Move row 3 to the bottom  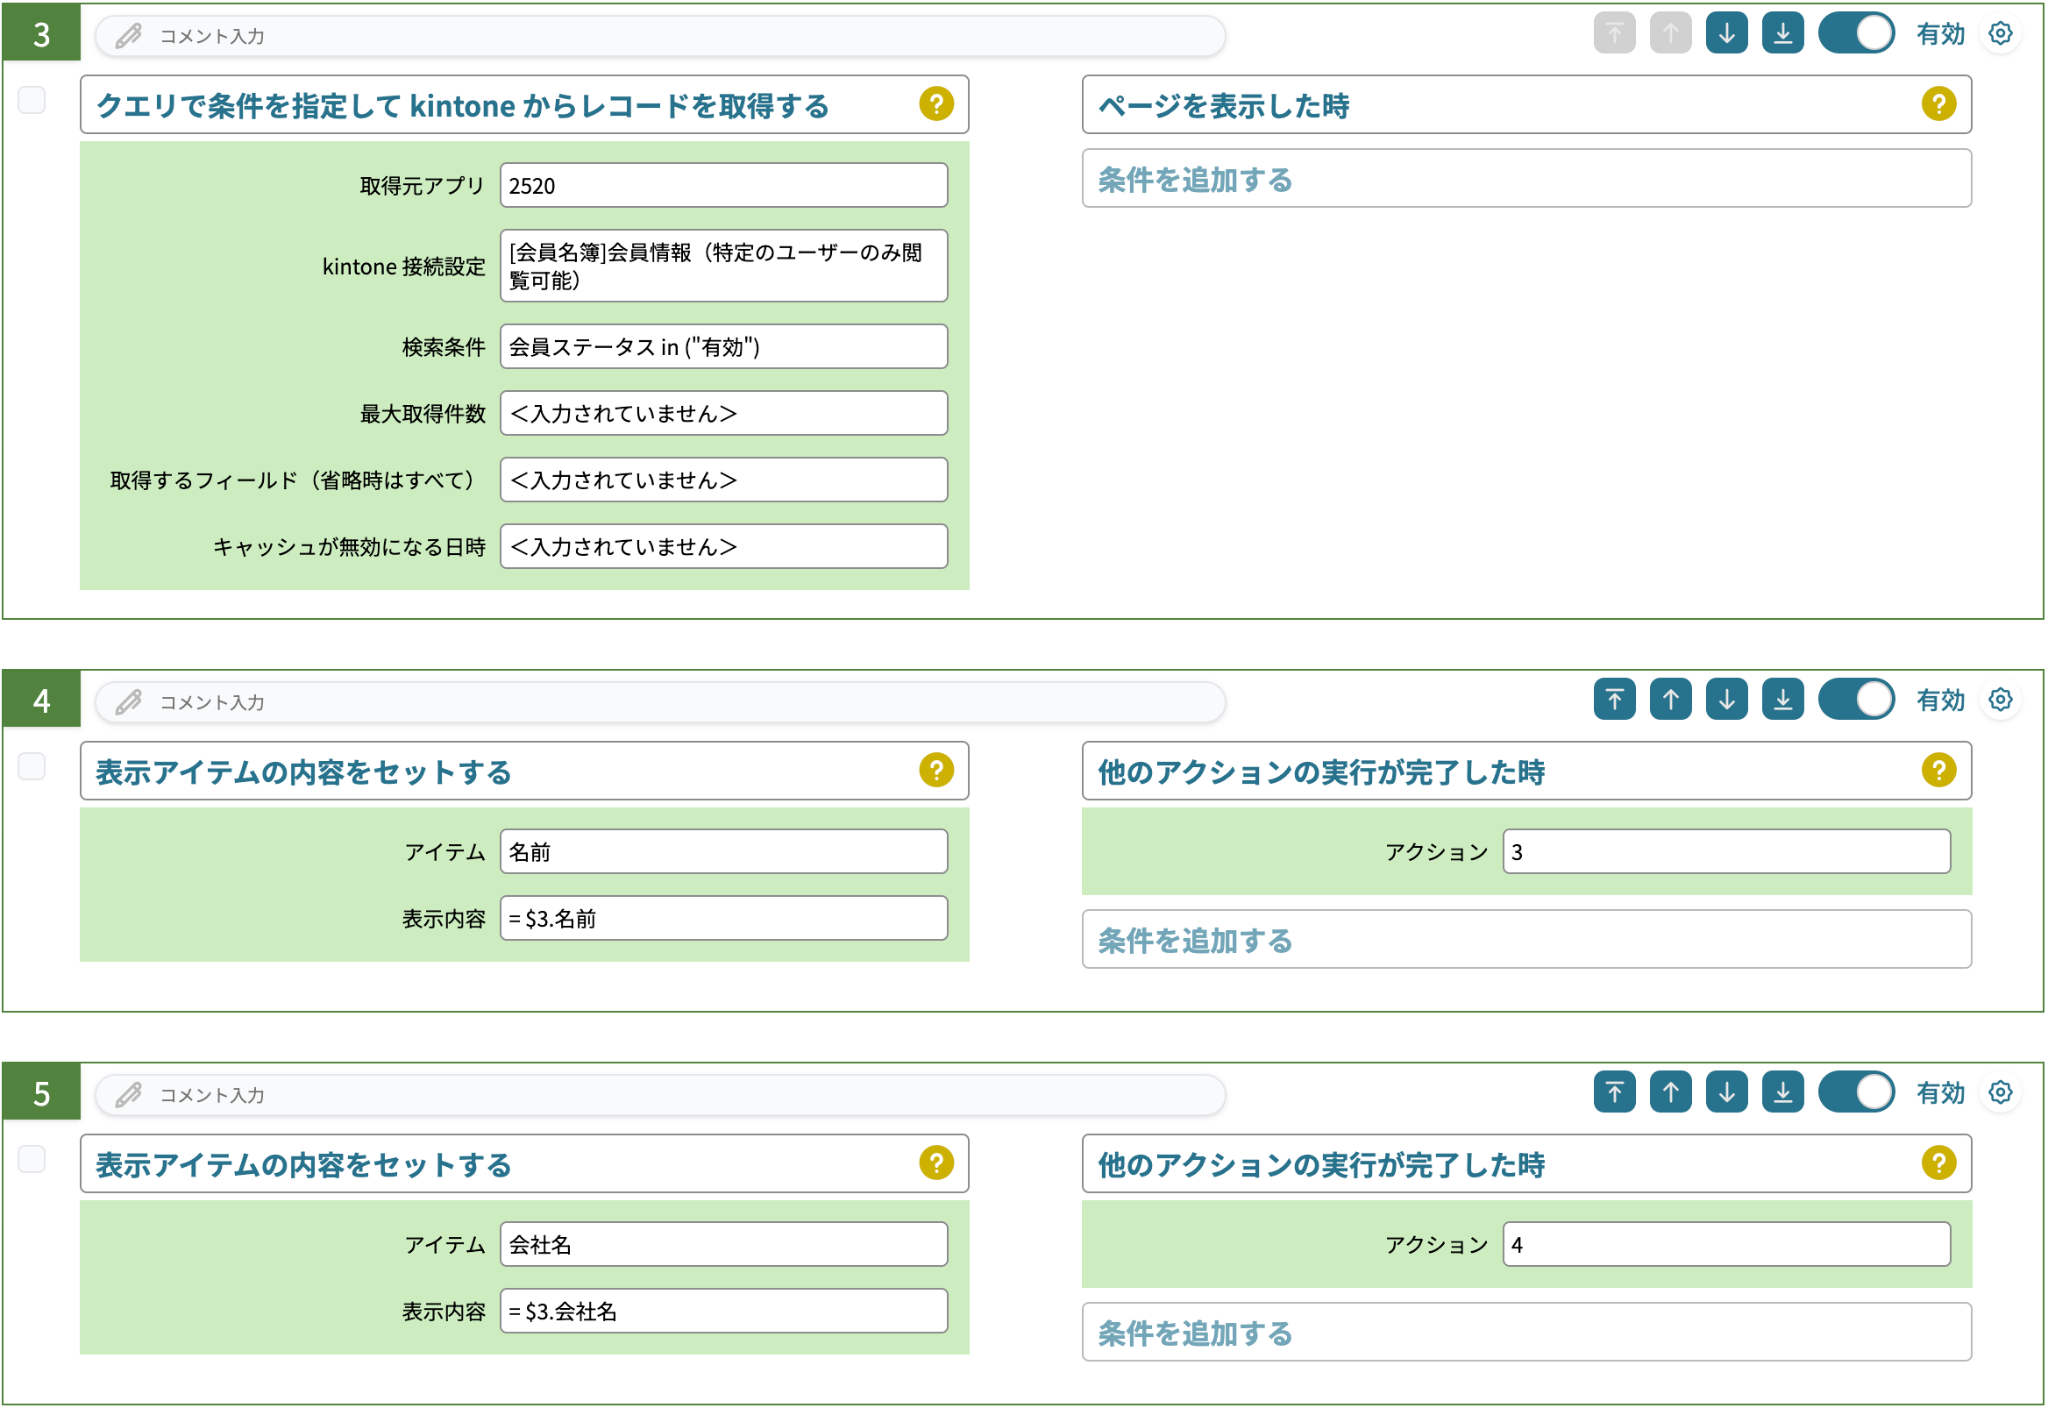(x=1782, y=34)
